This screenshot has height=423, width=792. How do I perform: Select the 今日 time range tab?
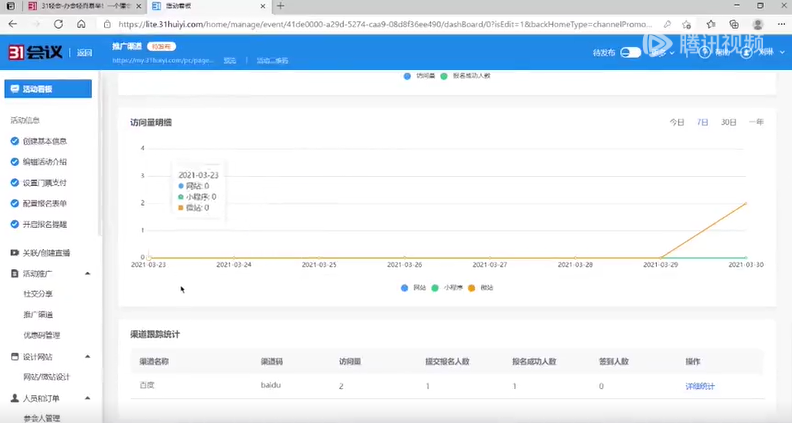coord(677,122)
